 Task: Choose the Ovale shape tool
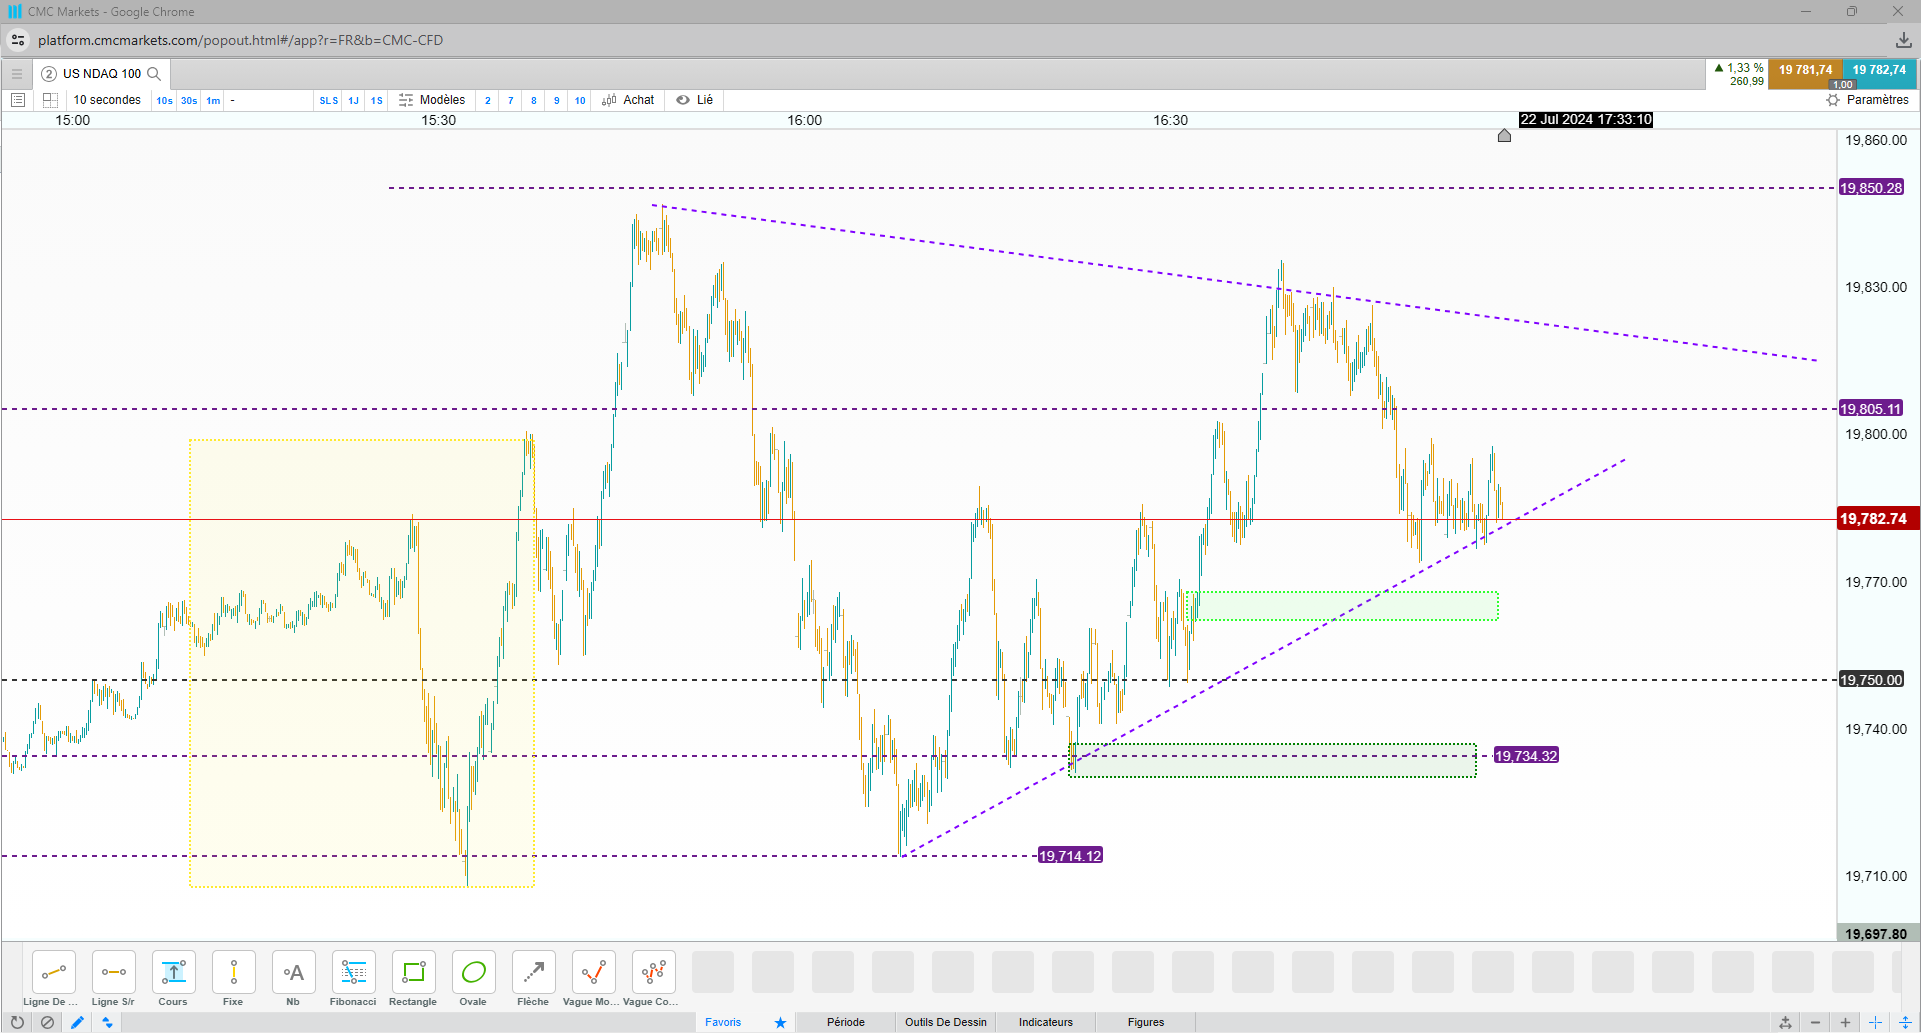(x=473, y=978)
